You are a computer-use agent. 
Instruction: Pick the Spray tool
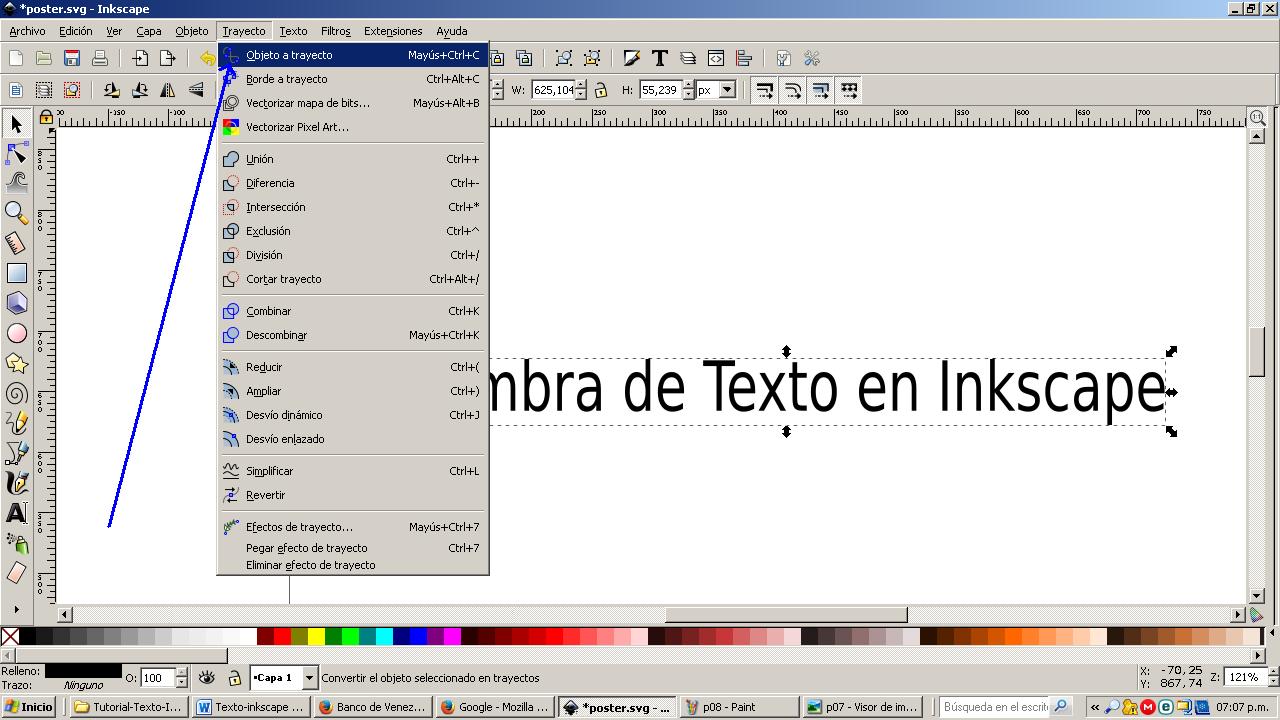16,543
